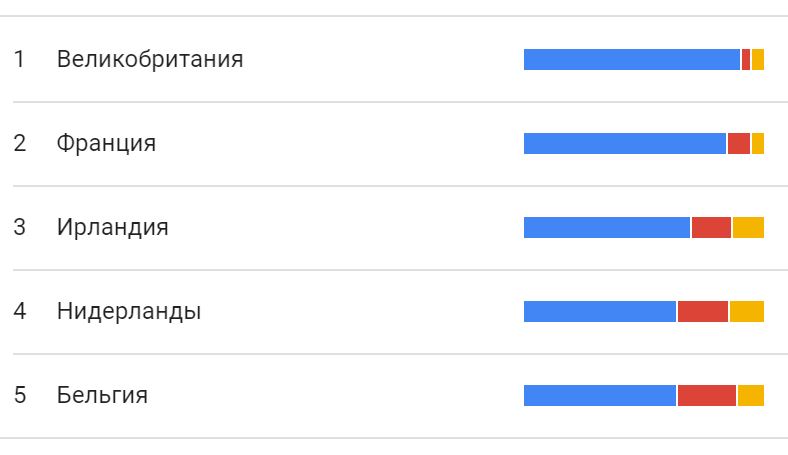Select Бельгия in the ranking list

pyautogui.click(x=102, y=395)
